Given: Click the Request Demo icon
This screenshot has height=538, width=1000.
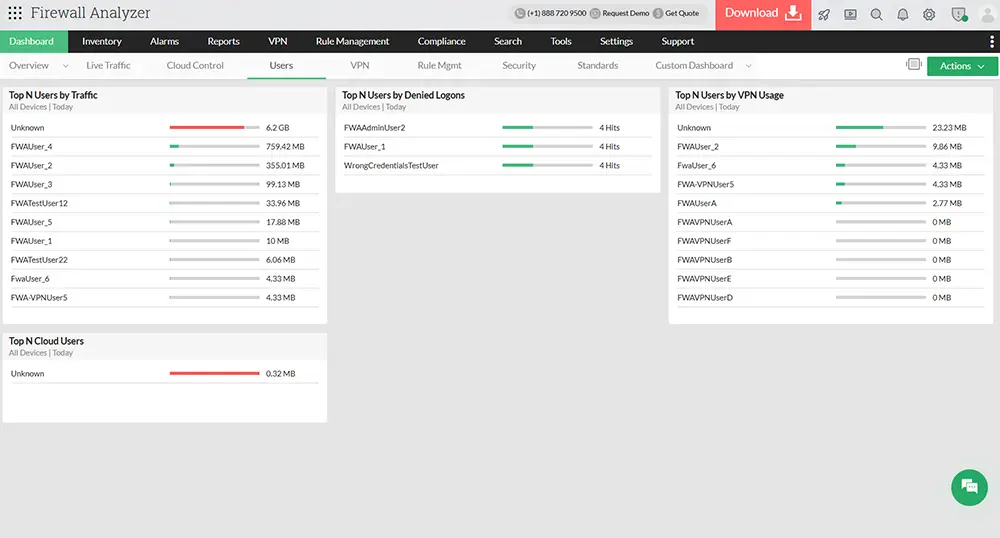Looking at the screenshot, I should 595,13.
